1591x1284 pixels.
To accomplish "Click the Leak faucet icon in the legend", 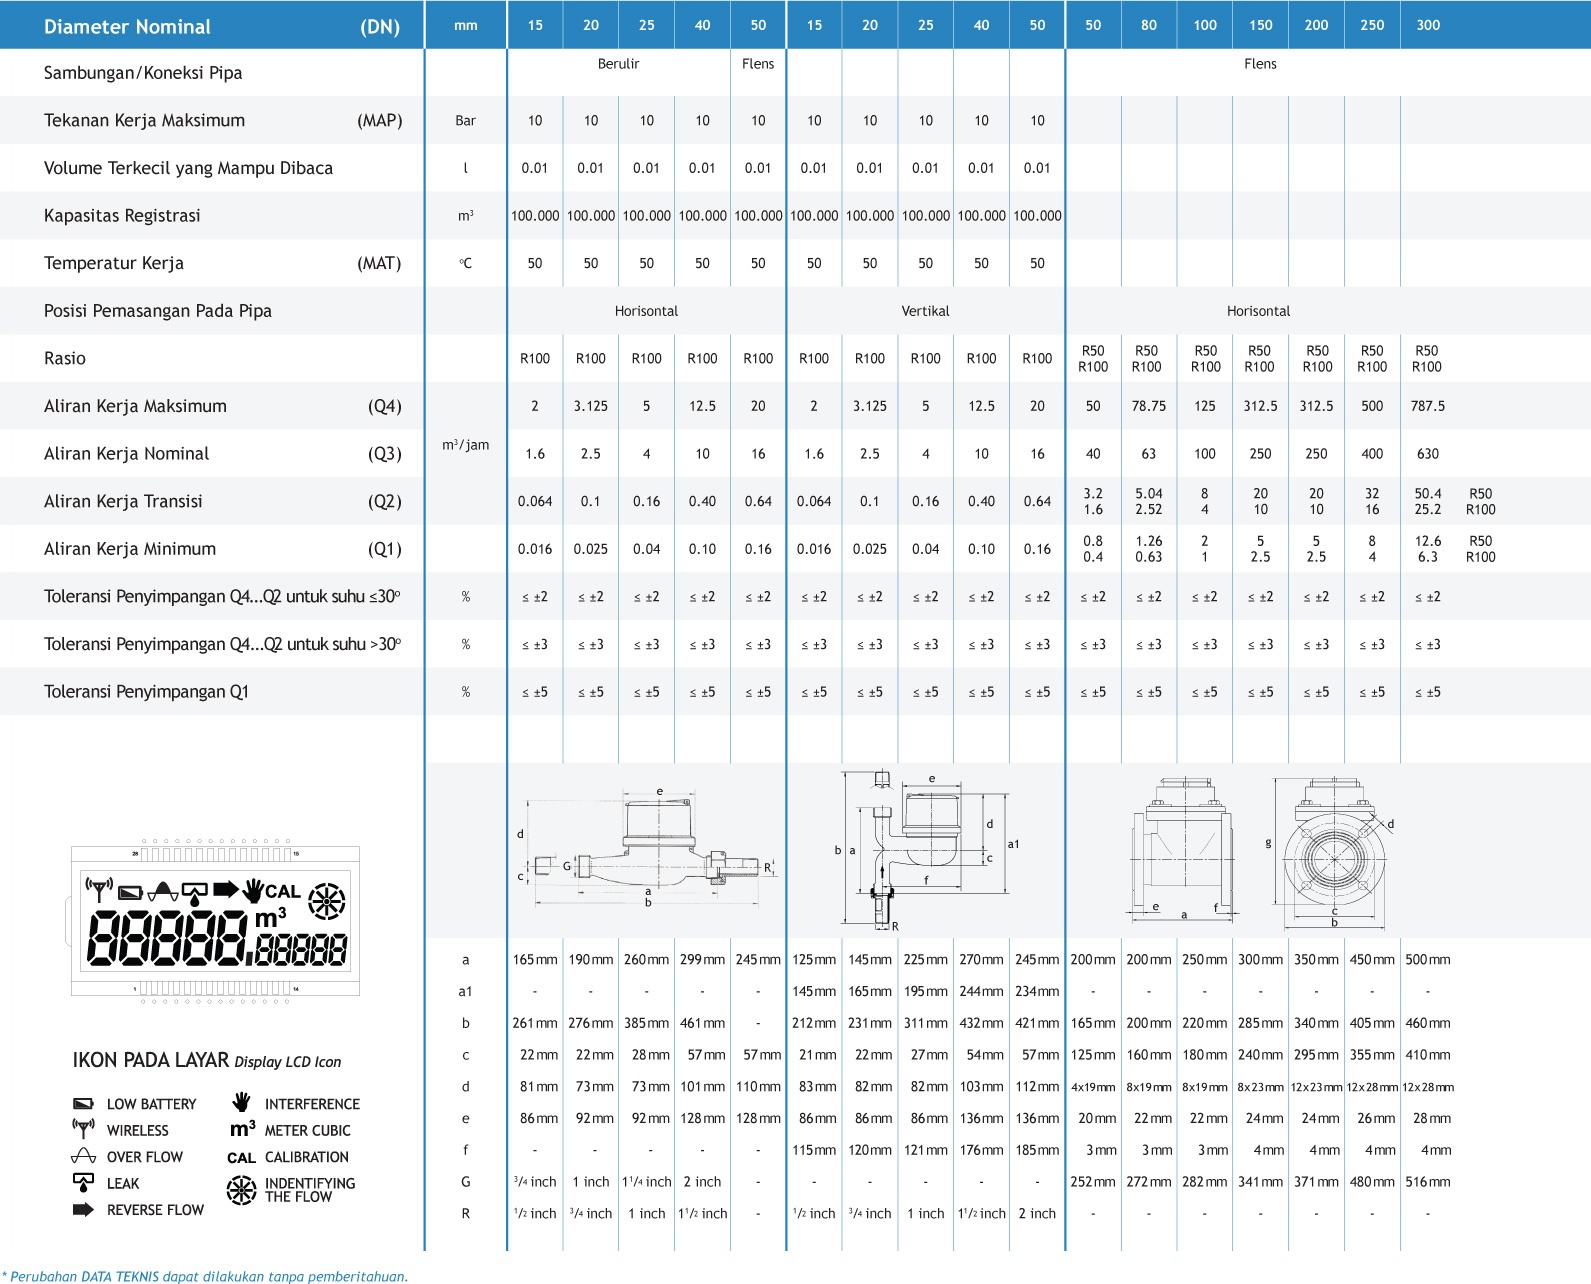I will tap(83, 1183).
